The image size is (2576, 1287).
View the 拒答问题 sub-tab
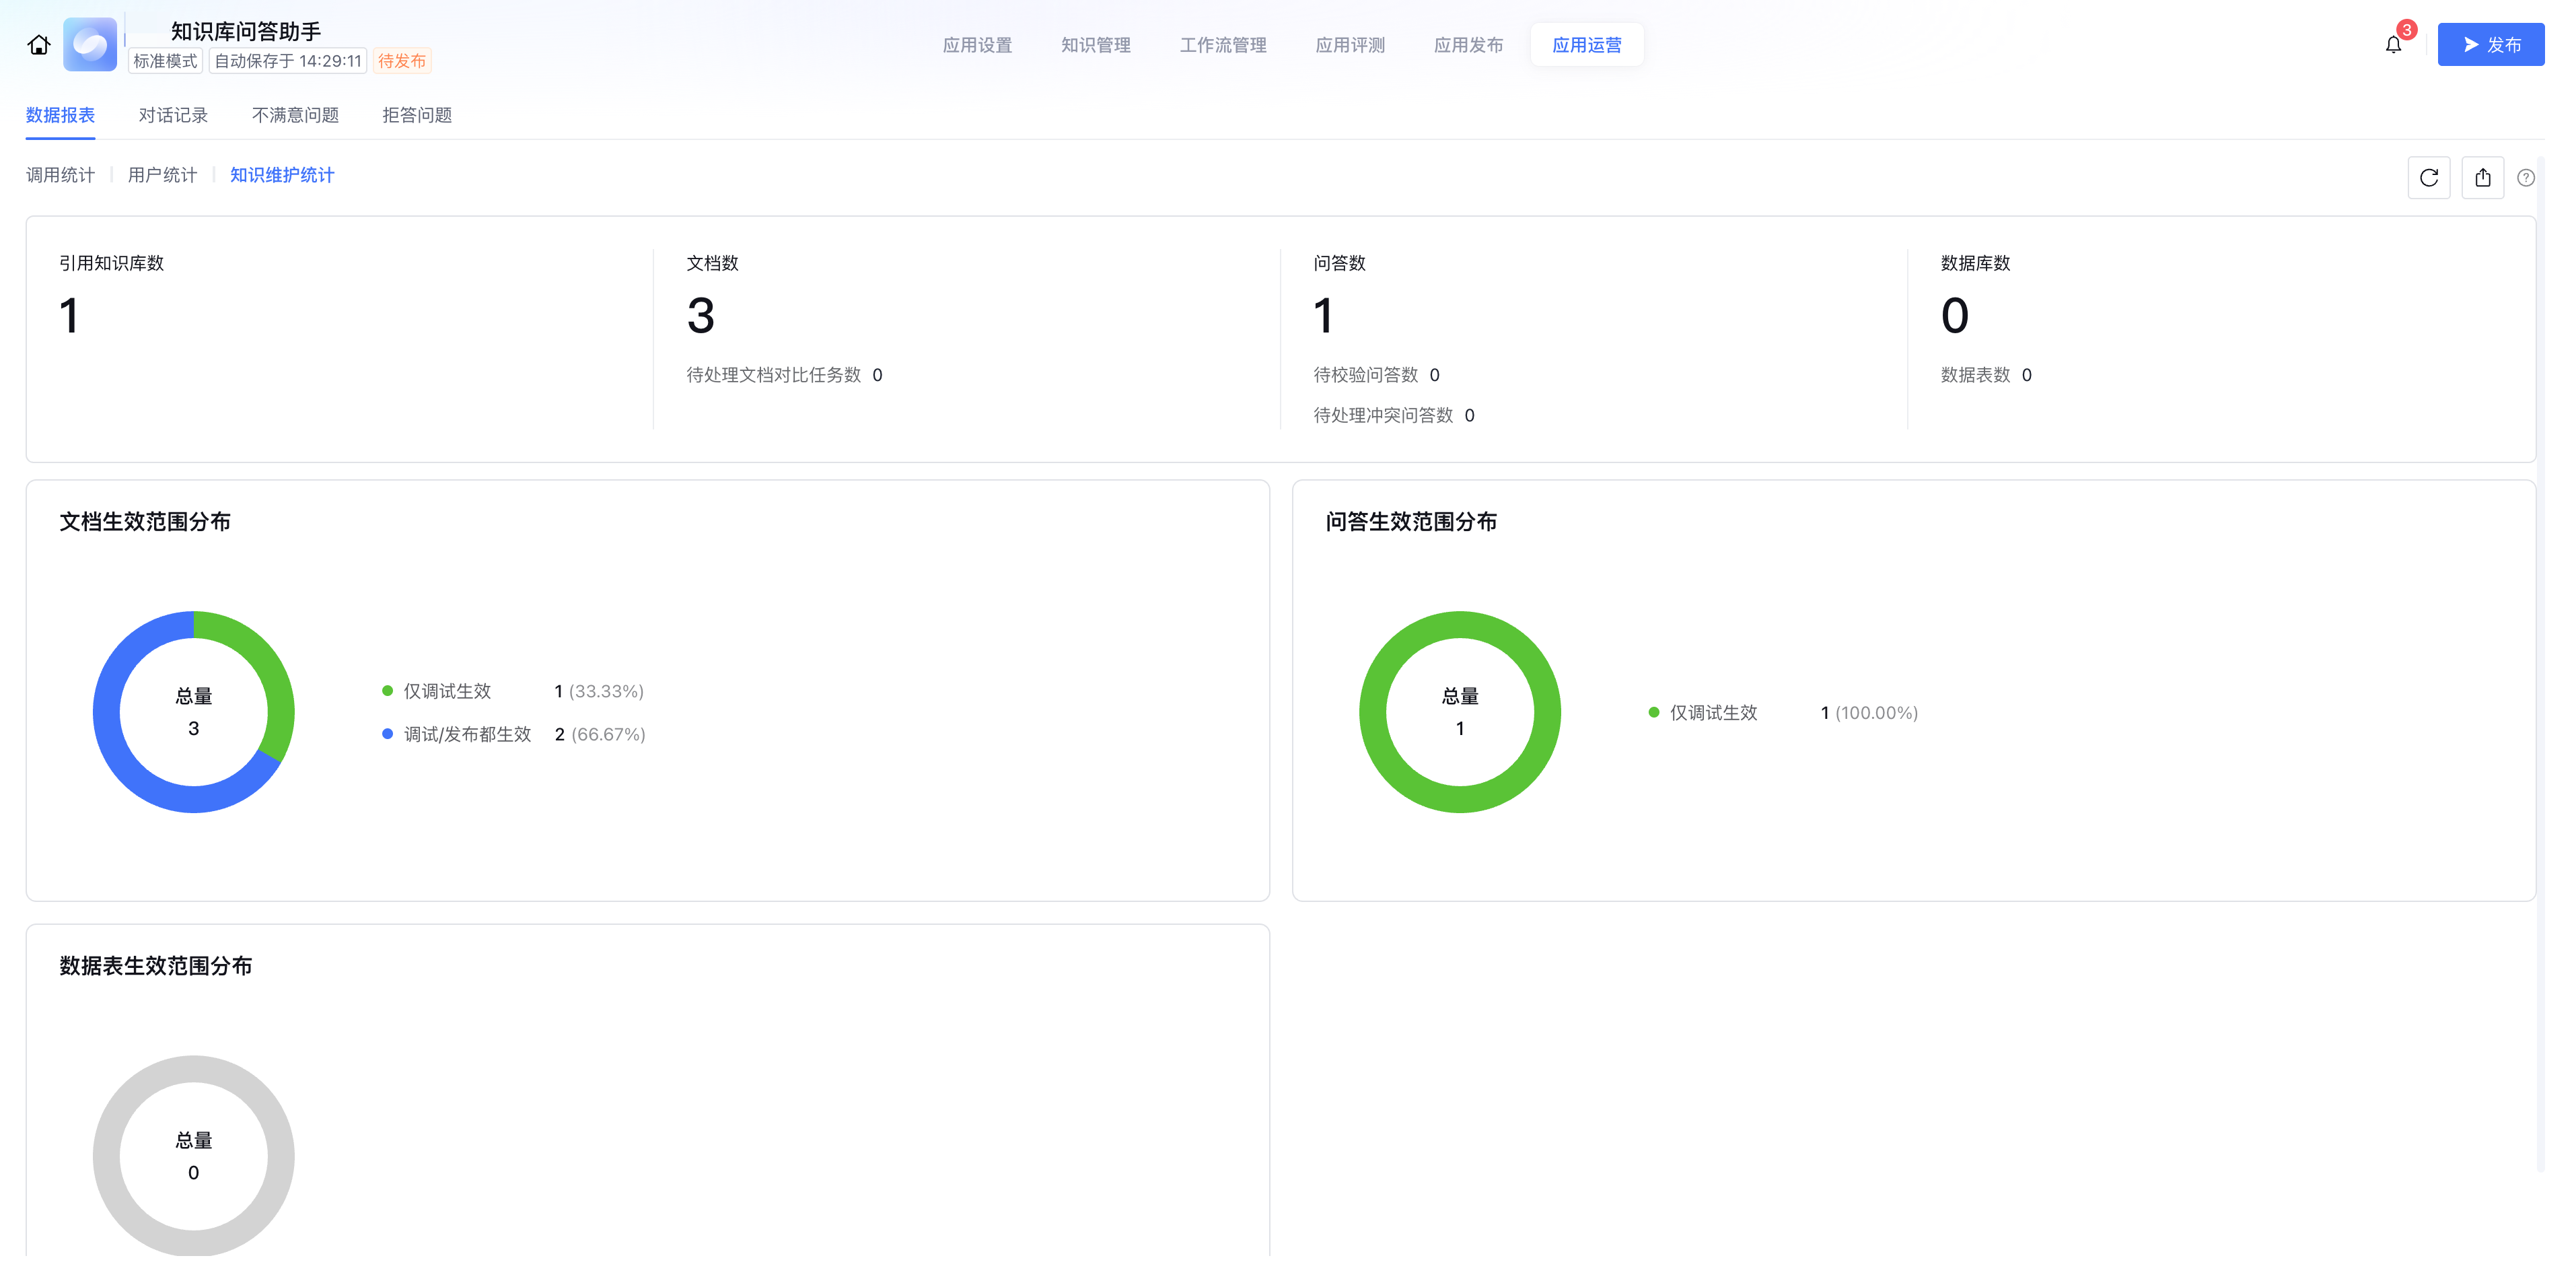[x=417, y=115]
